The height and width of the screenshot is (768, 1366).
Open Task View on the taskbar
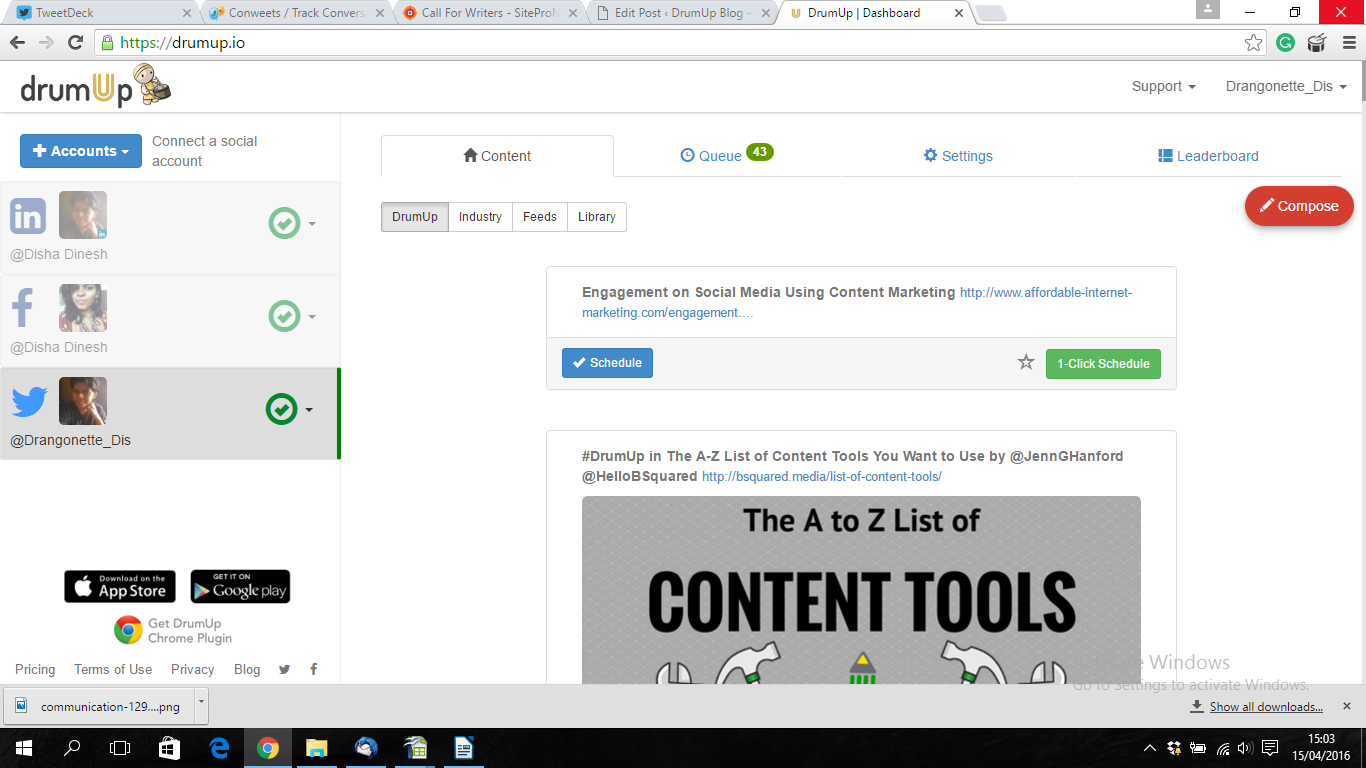pos(120,748)
